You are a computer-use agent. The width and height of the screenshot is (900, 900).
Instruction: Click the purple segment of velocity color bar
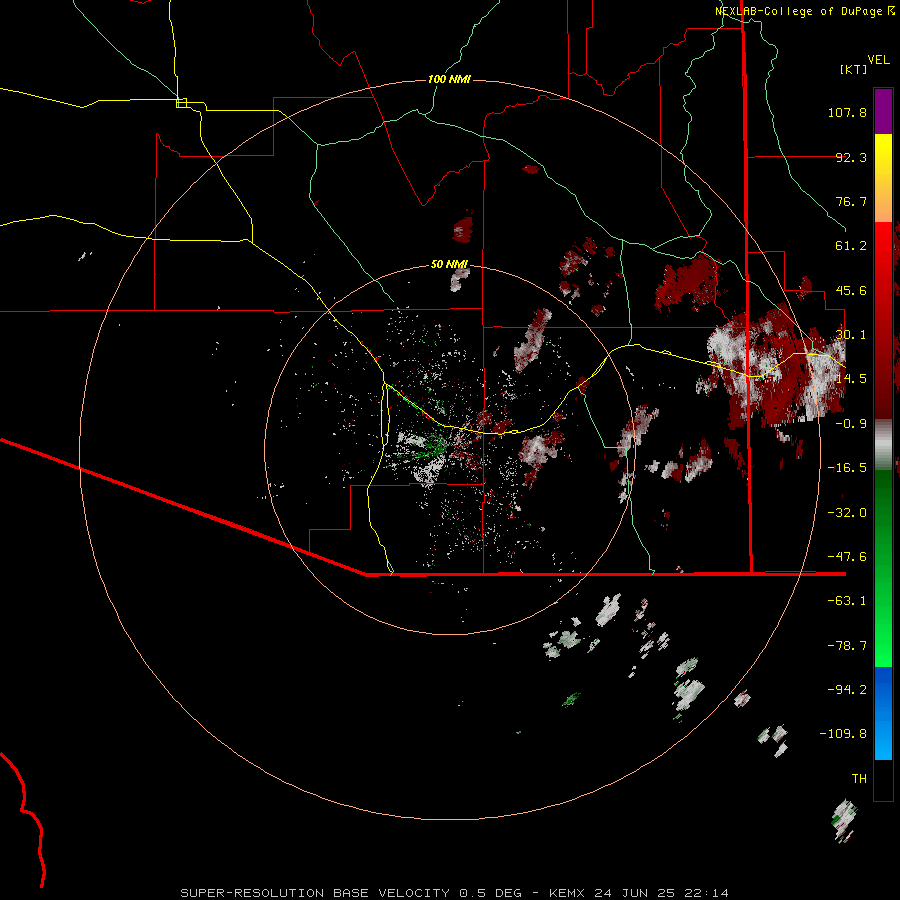point(883,112)
